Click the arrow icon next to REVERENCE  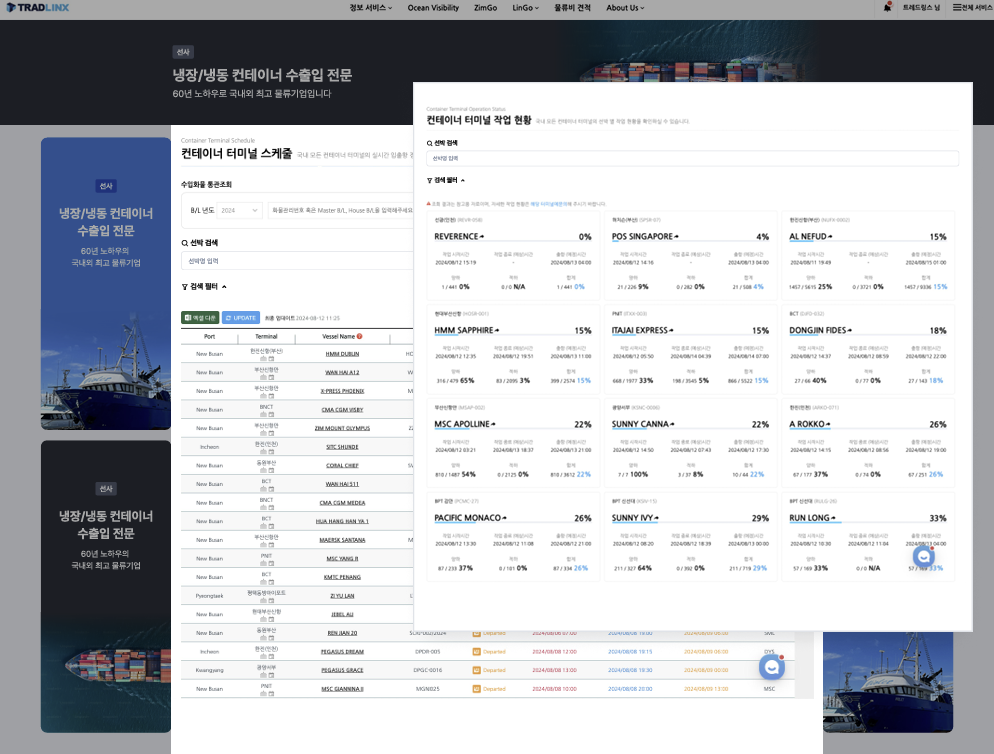[482, 237]
